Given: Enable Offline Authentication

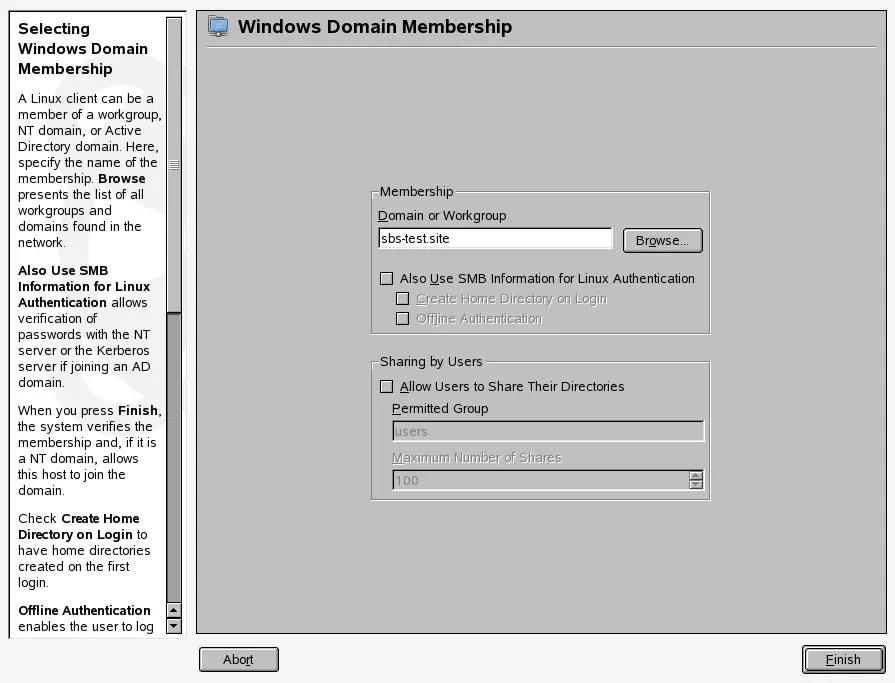Looking at the screenshot, I should 403,318.
